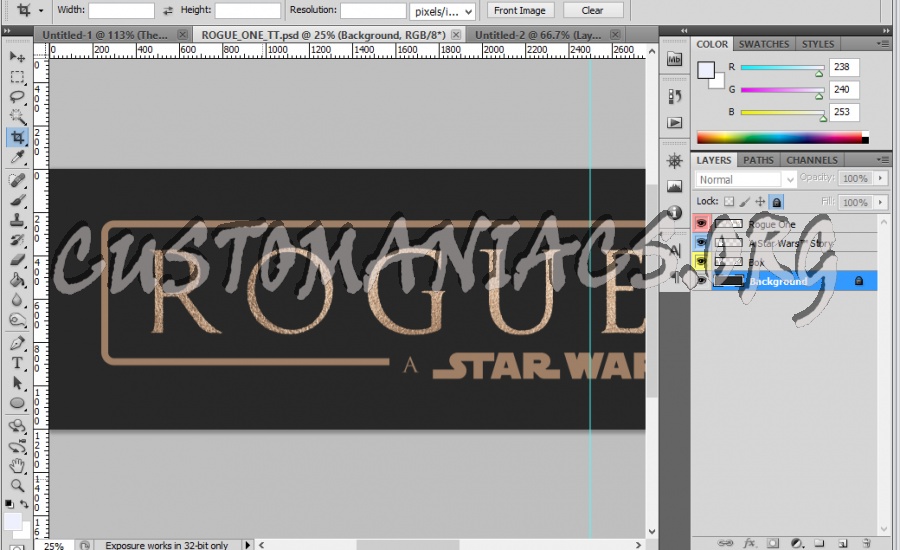
Task: Add a layer mask
Action: point(773,543)
